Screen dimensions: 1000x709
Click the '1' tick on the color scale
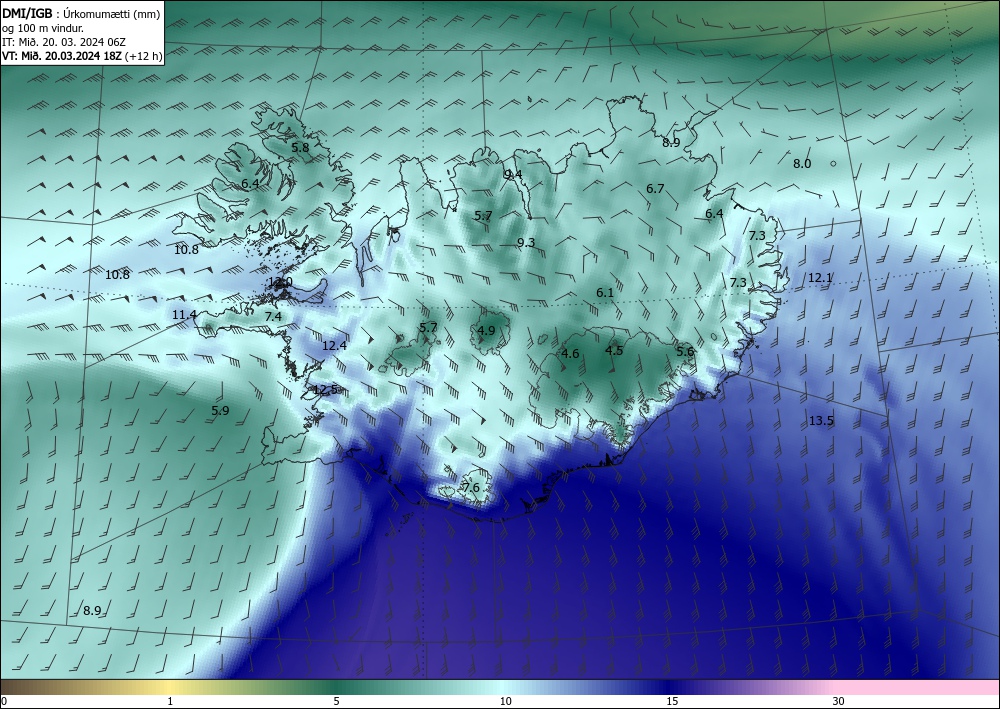click(170, 701)
